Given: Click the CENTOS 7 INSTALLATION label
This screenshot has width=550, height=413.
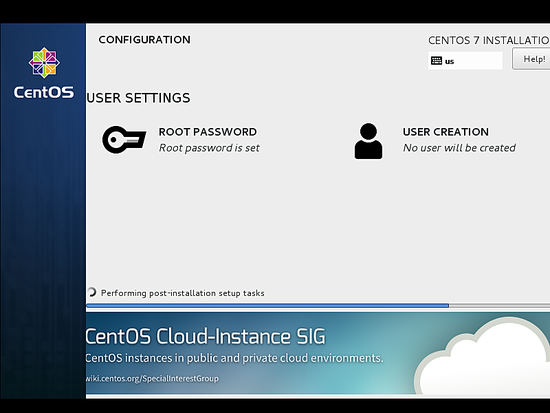Looking at the screenshot, I should click(x=489, y=40).
